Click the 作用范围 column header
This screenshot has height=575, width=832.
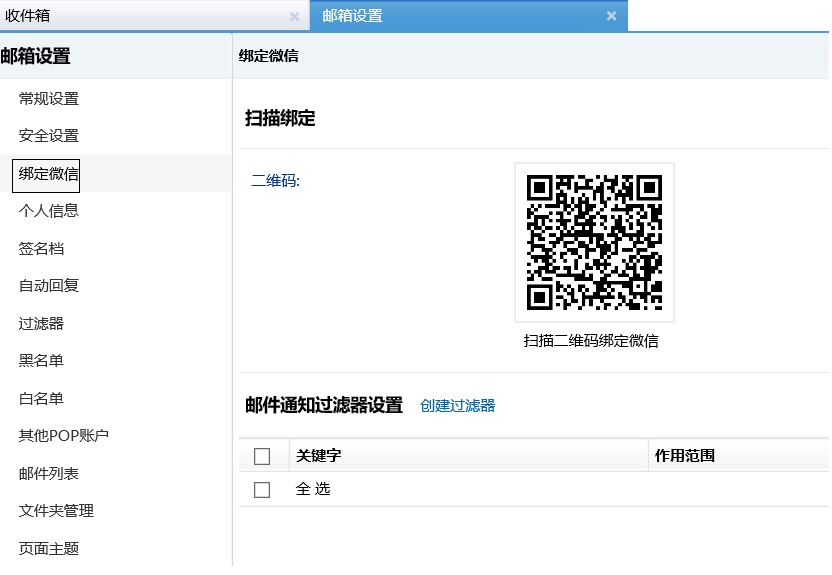coord(684,456)
